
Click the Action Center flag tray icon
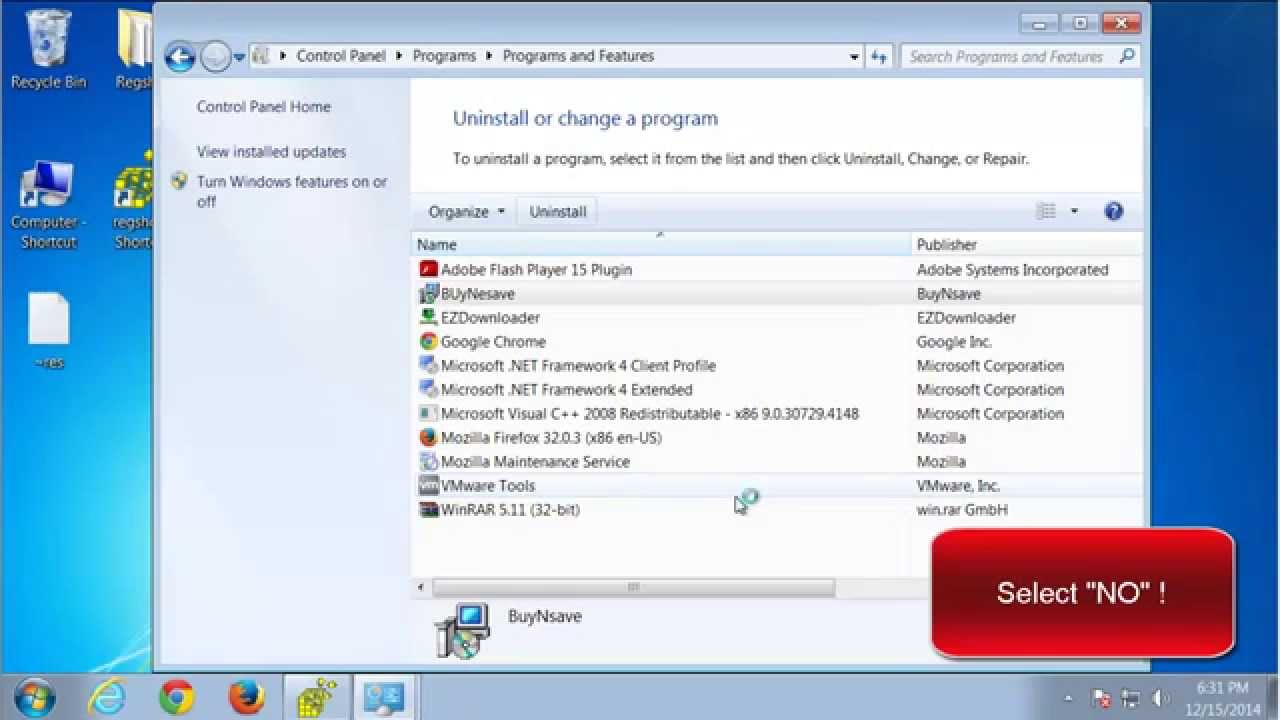[x=1102, y=698]
